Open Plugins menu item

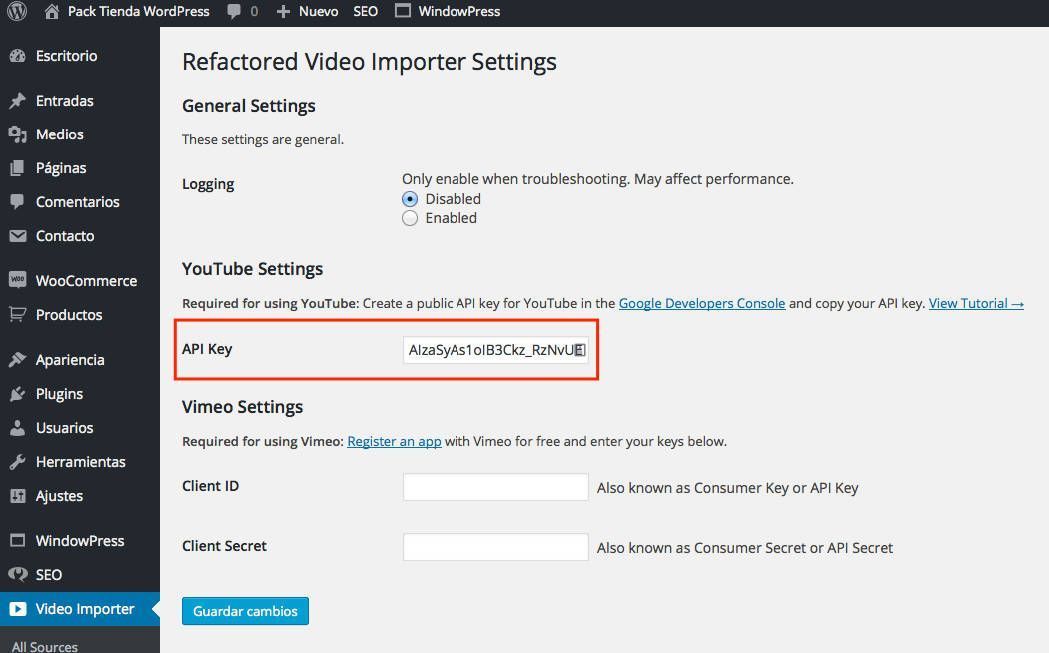(x=60, y=394)
